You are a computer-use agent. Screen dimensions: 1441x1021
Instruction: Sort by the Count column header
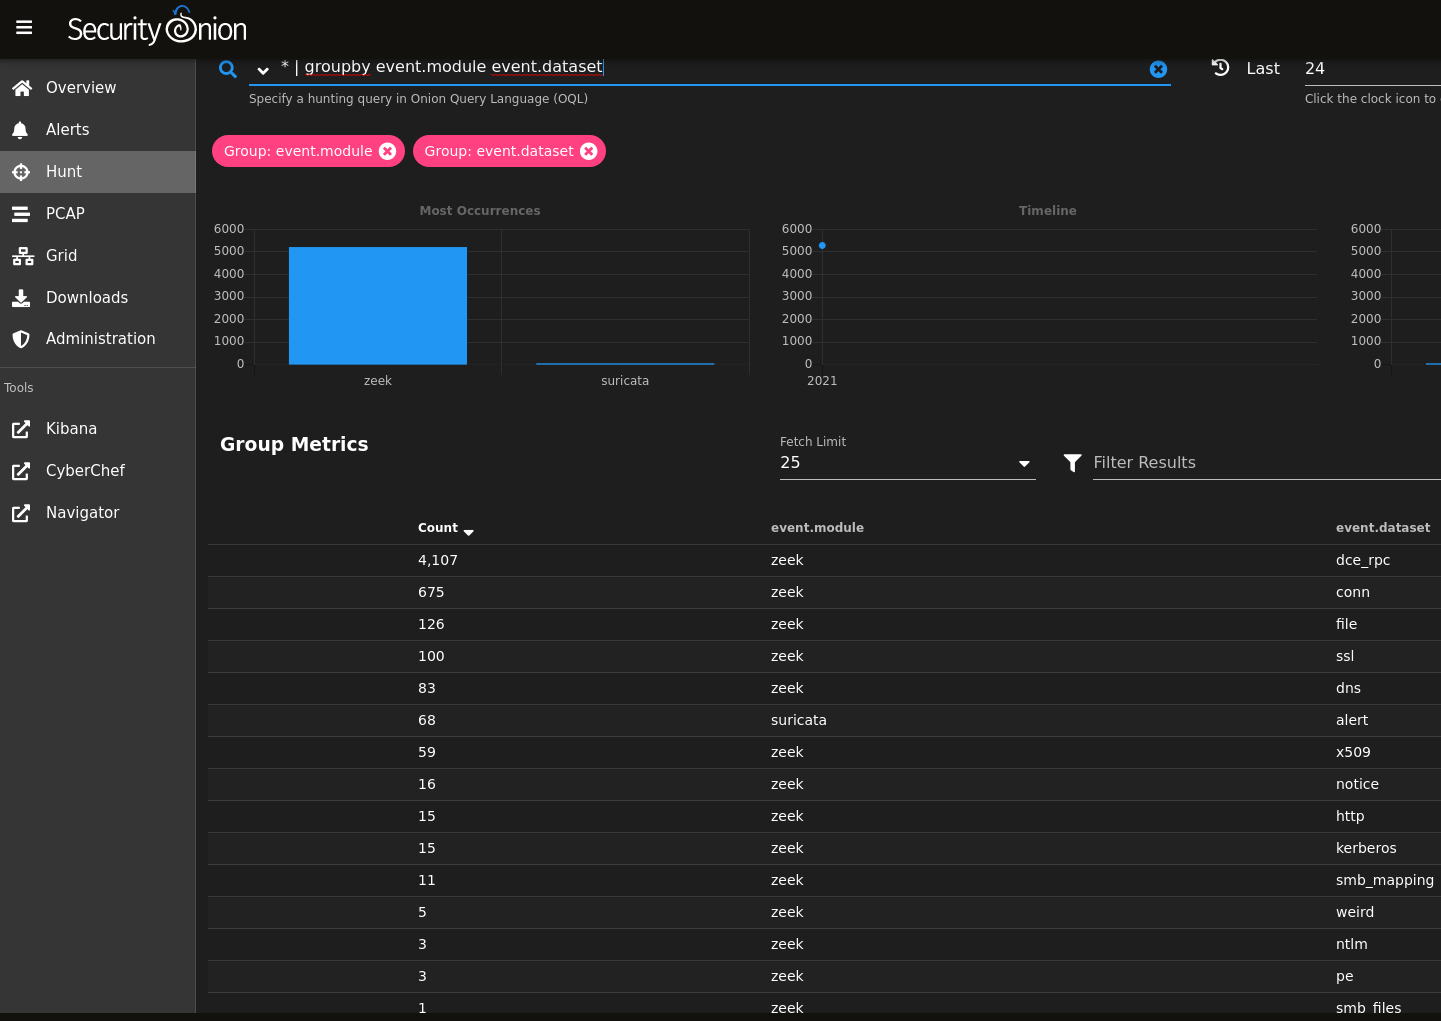[x=438, y=528]
